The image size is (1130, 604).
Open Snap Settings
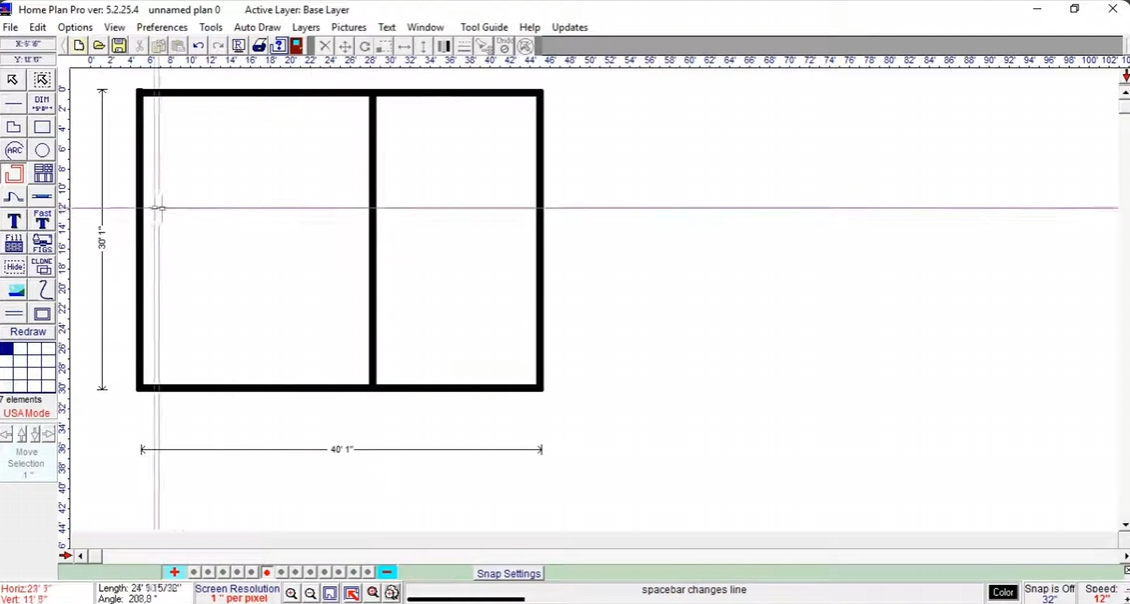click(508, 574)
